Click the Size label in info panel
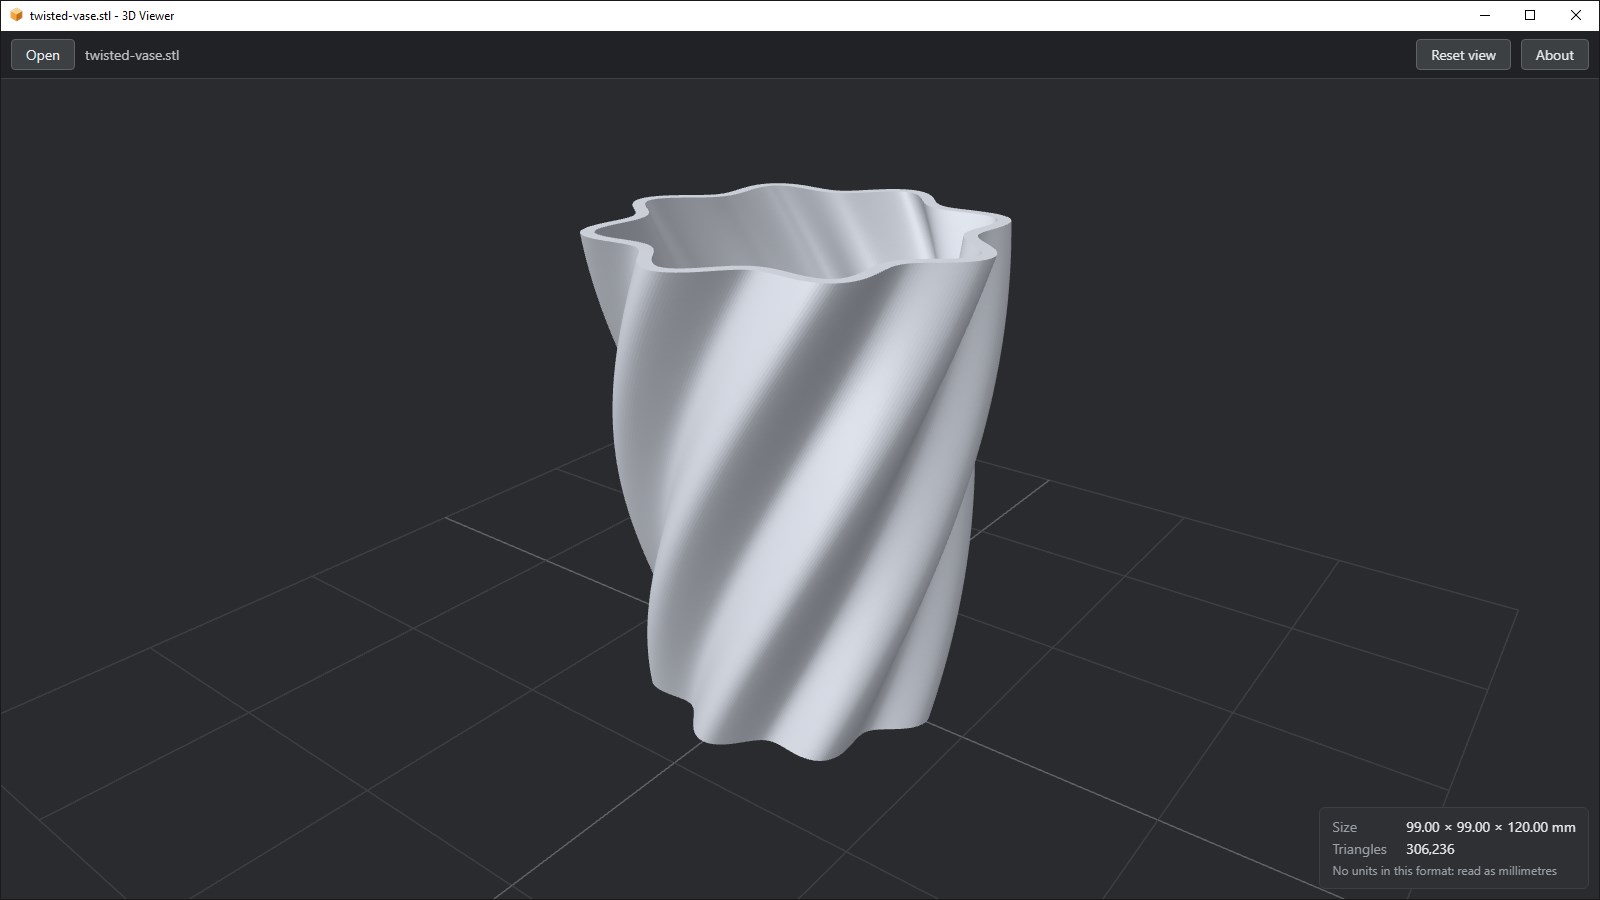 coord(1345,827)
